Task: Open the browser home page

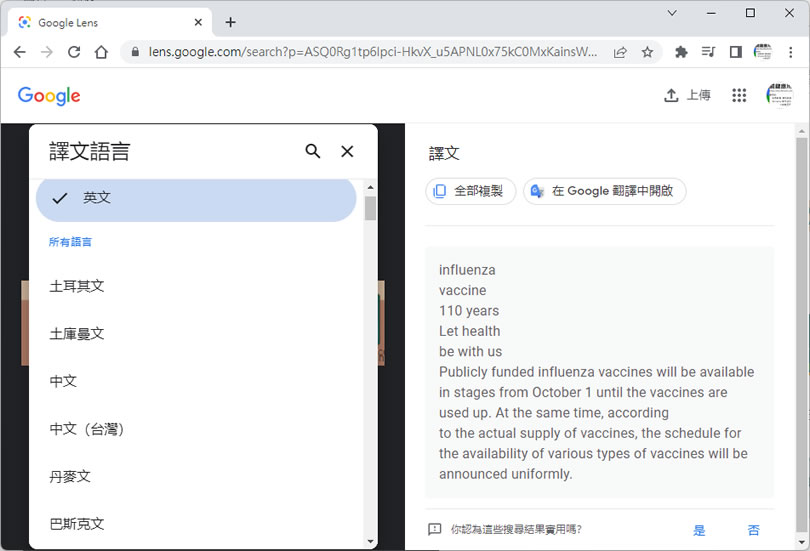Action: tap(101, 52)
